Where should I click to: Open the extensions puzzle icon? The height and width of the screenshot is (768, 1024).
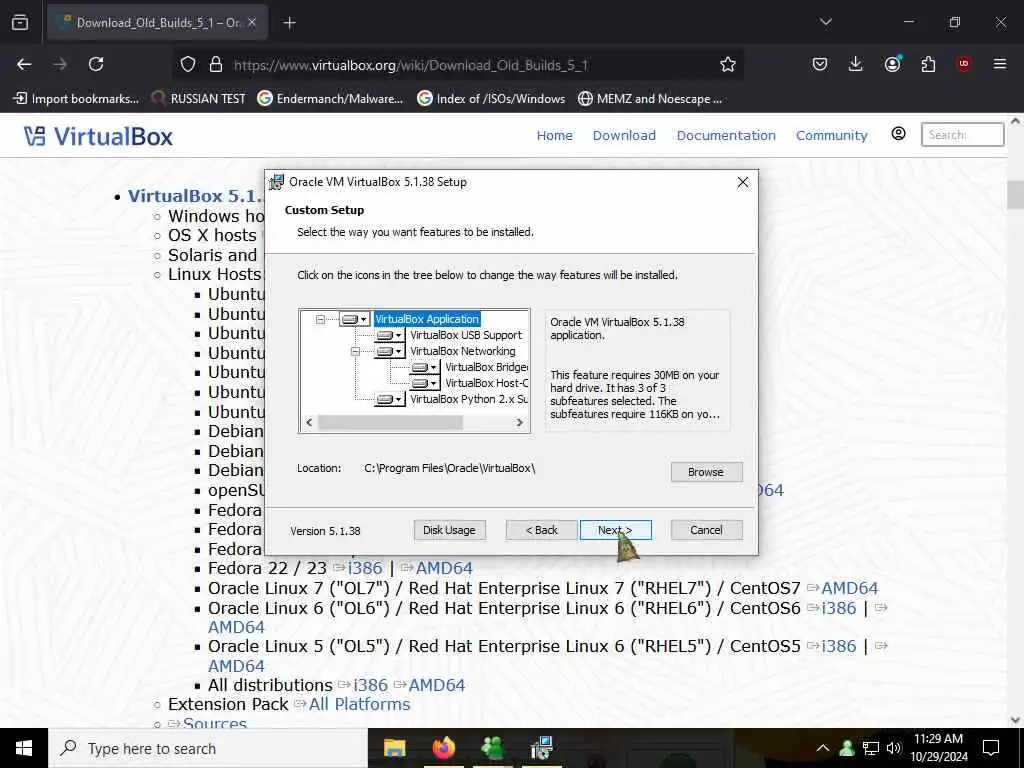(x=928, y=64)
